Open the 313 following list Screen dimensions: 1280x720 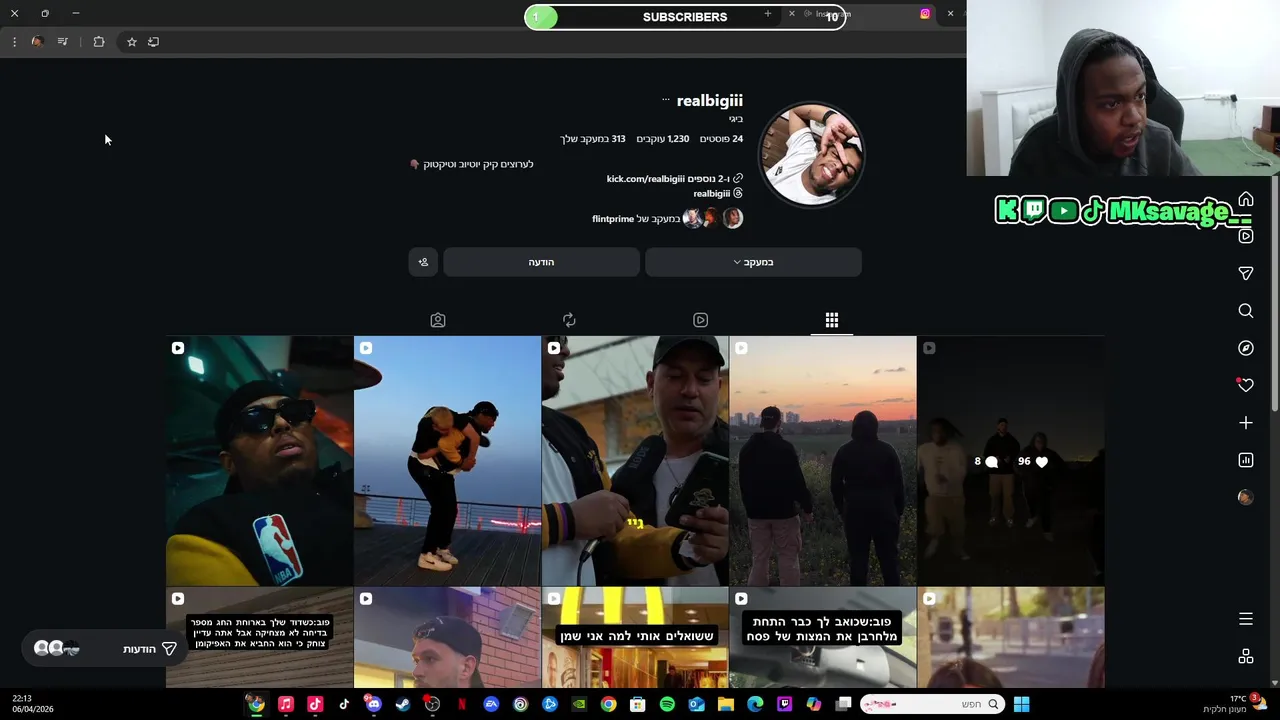click(593, 139)
